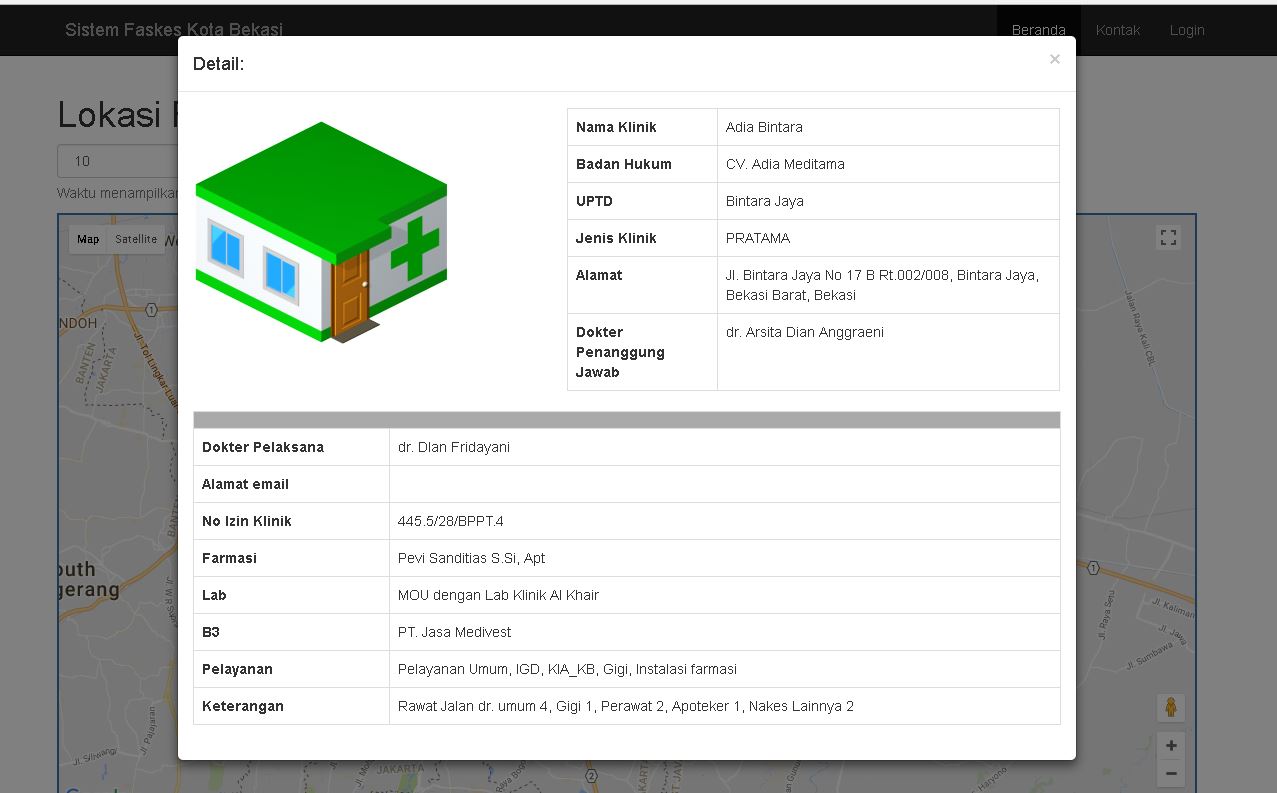This screenshot has width=1277, height=793.
Task: Click the clinic name Adia Bintara
Action: point(764,127)
